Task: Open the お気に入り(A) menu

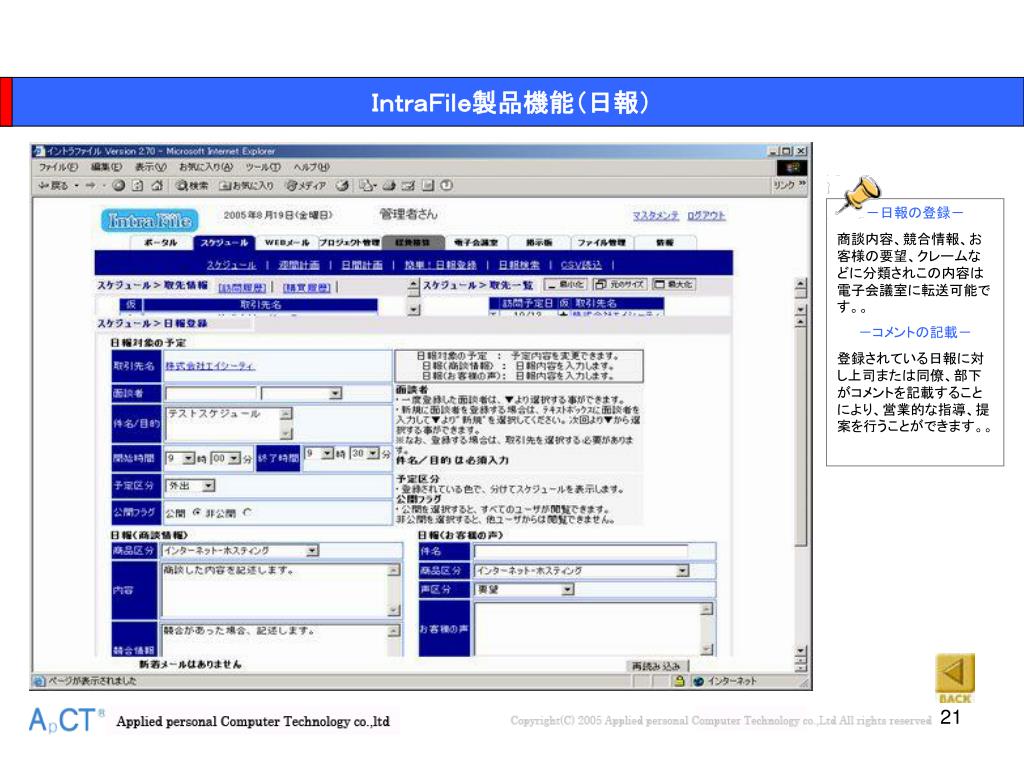Action: [205, 167]
